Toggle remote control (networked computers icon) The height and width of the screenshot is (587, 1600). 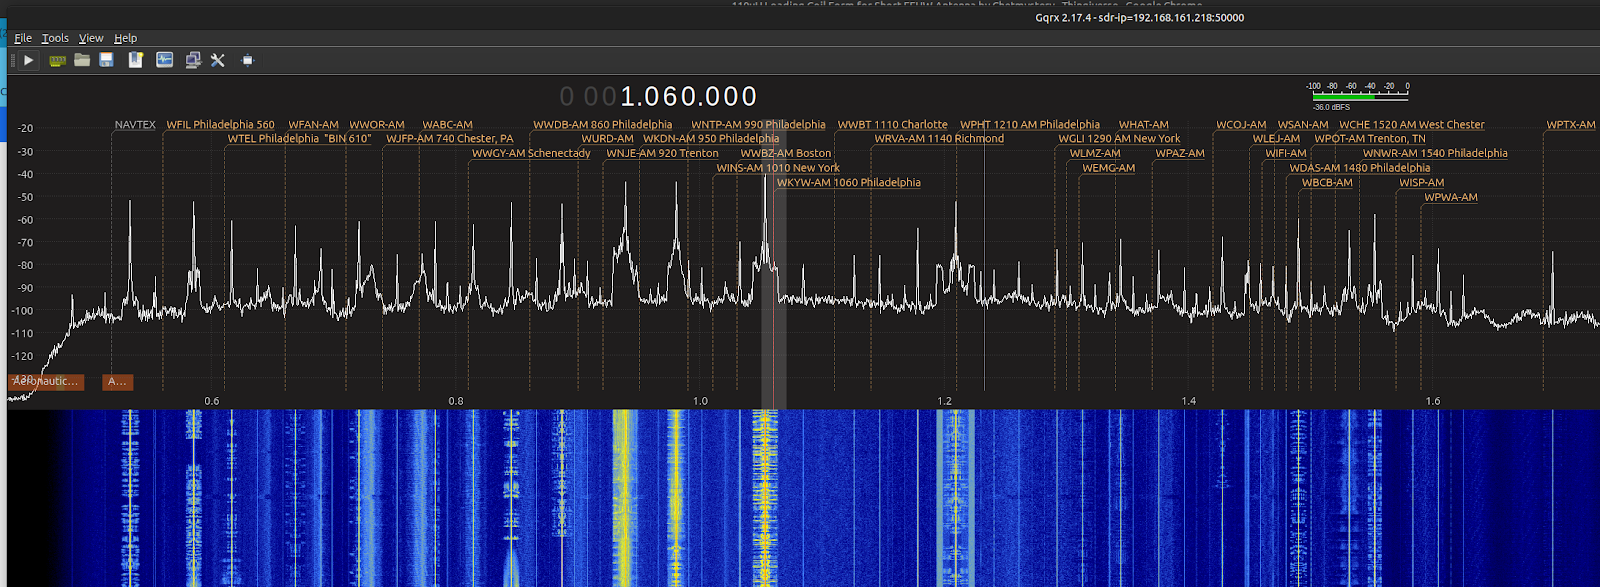[x=192, y=60]
